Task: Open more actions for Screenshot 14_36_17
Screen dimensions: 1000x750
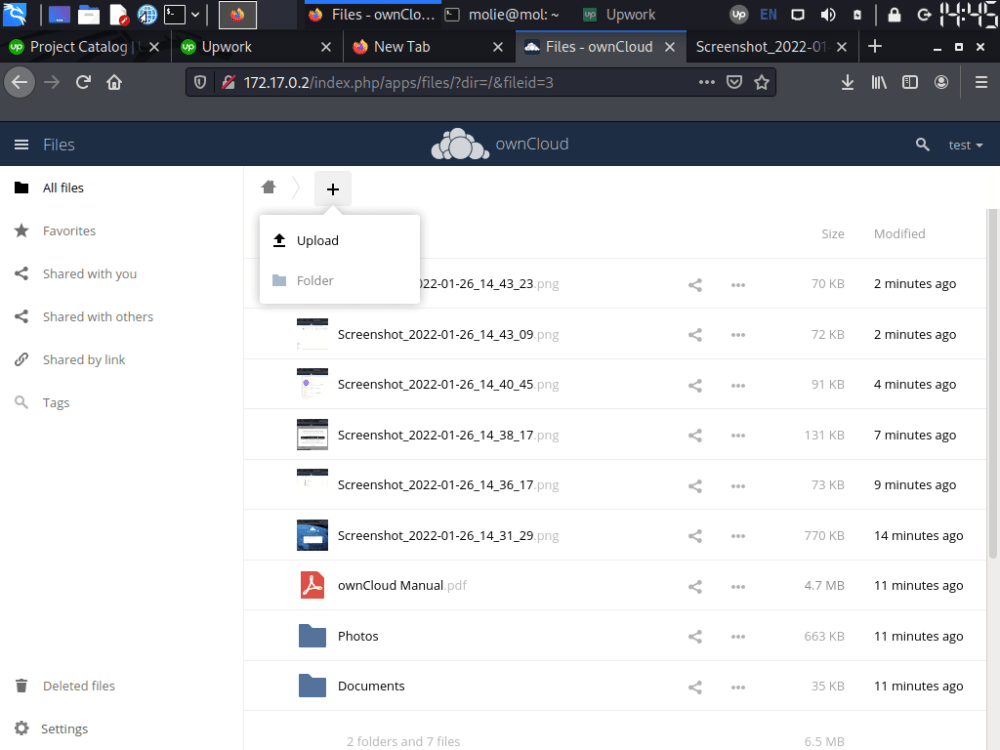Action: [x=738, y=486]
